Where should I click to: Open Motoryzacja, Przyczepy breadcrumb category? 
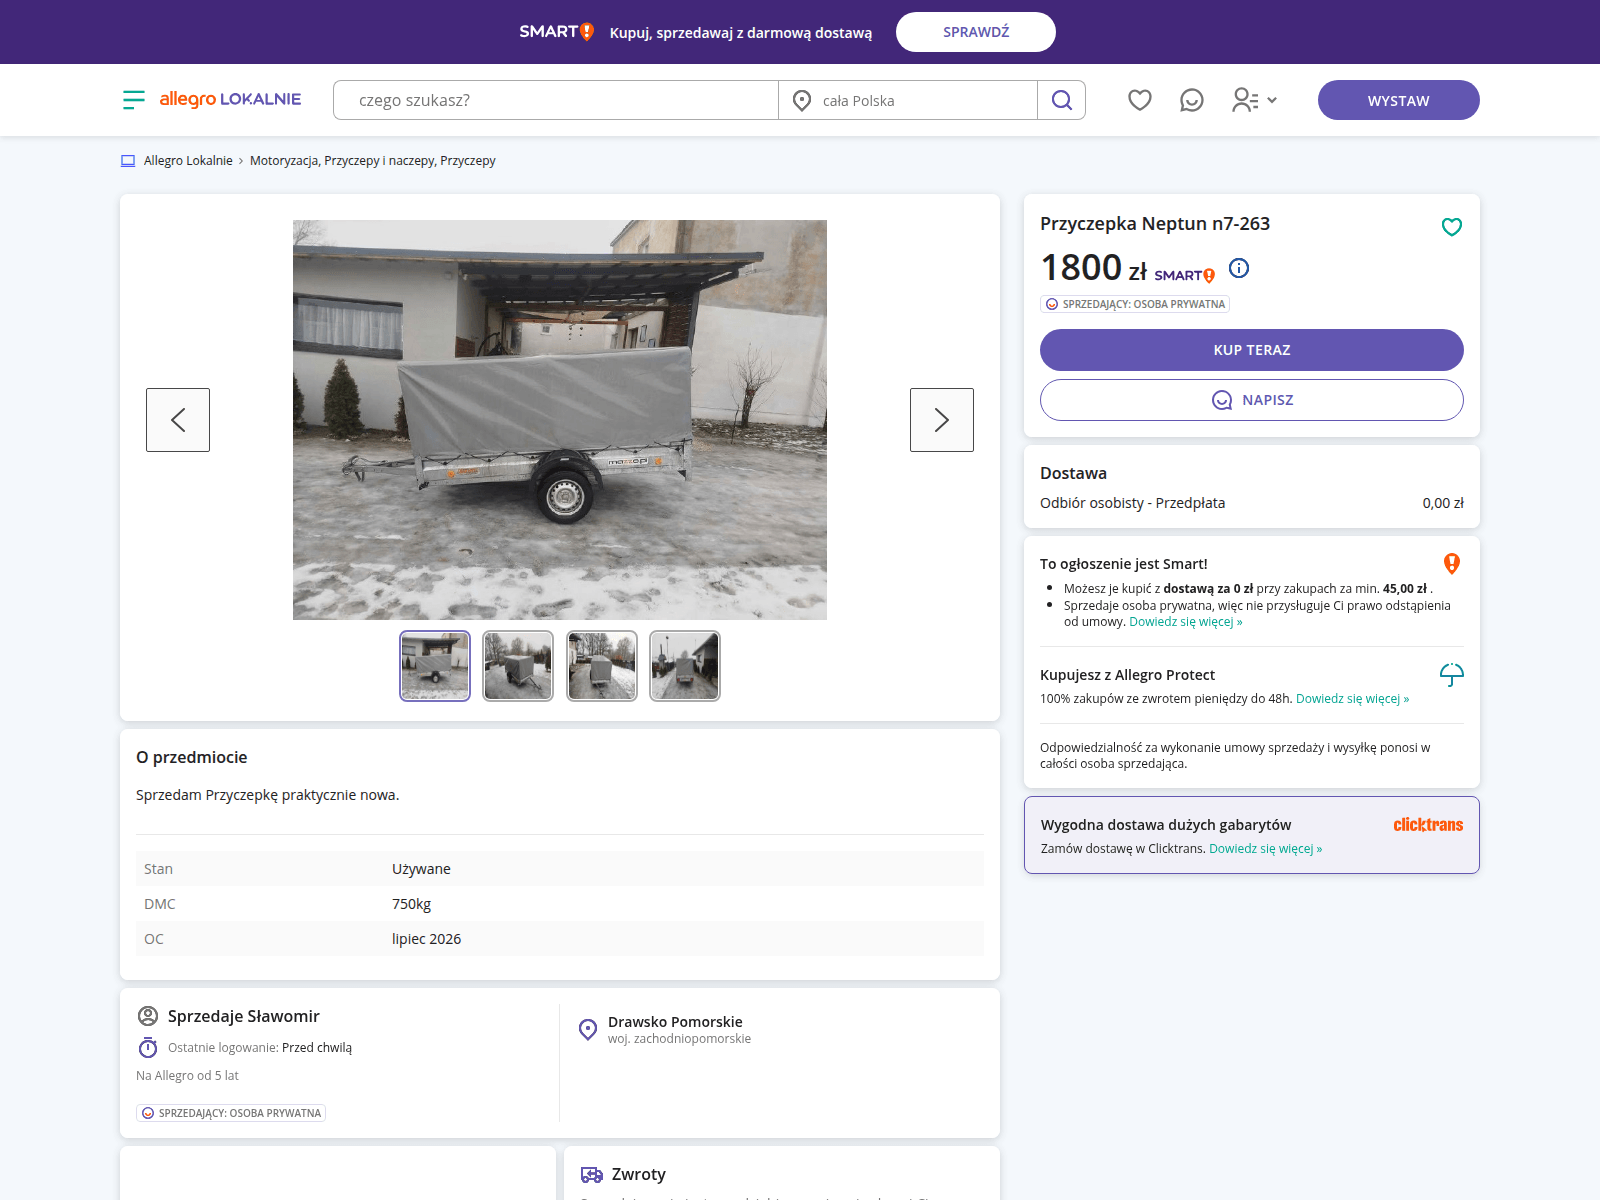tap(372, 161)
